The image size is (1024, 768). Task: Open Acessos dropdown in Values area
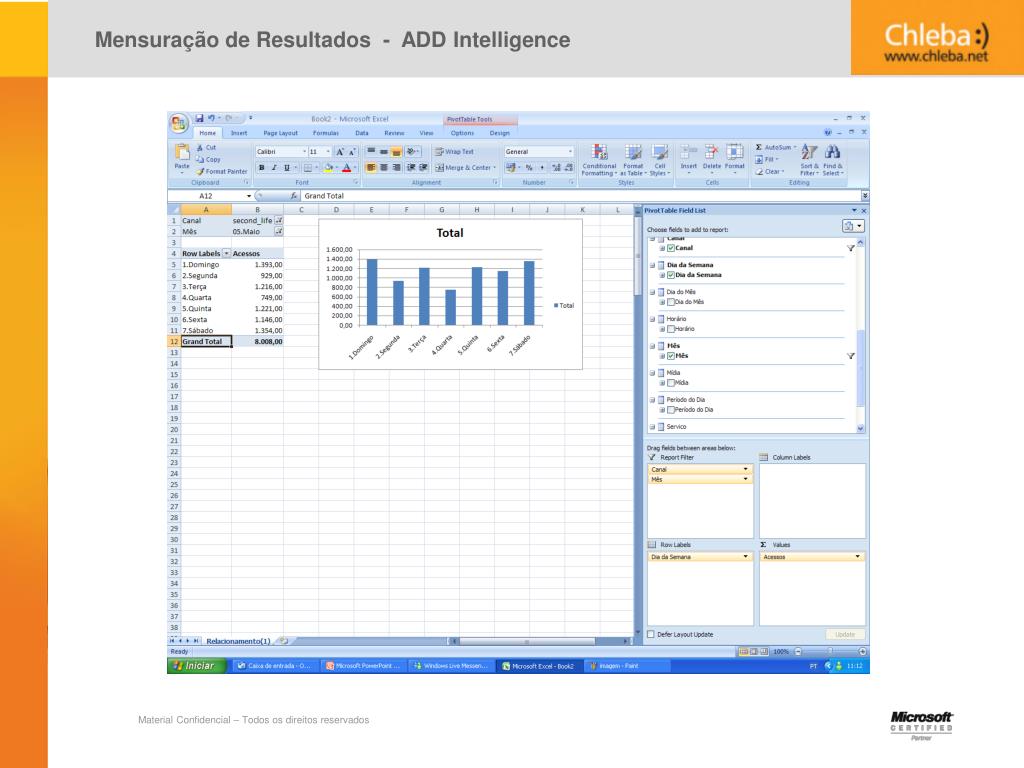click(857, 557)
